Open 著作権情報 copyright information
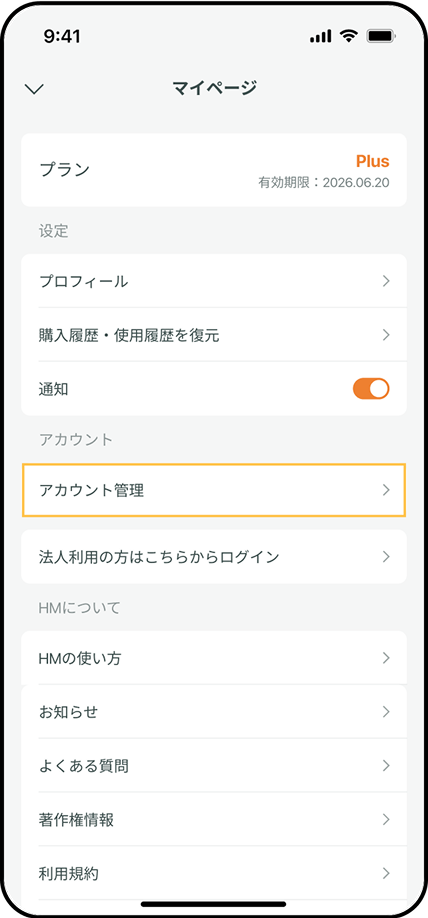This screenshot has height=918, width=428. pos(214,820)
